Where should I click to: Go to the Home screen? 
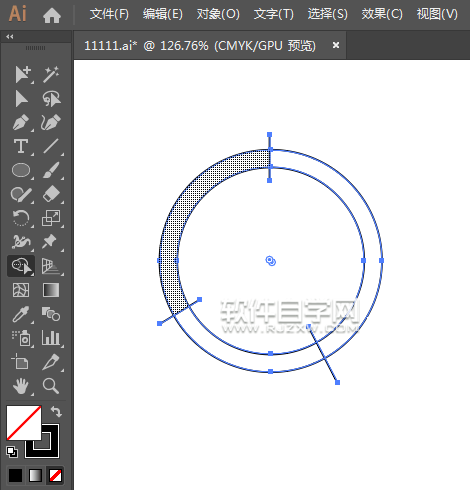click(x=52, y=15)
